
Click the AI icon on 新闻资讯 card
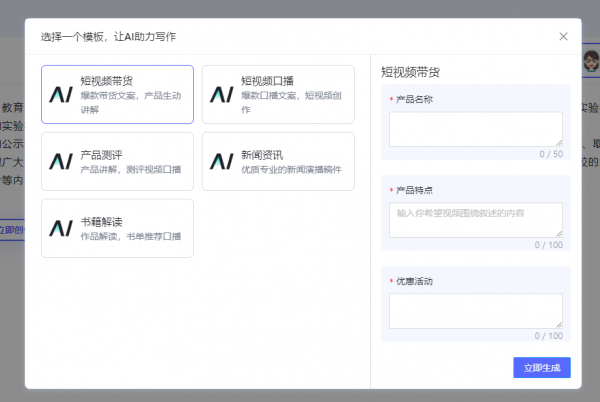pyautogui.click(x=222, y=161)
